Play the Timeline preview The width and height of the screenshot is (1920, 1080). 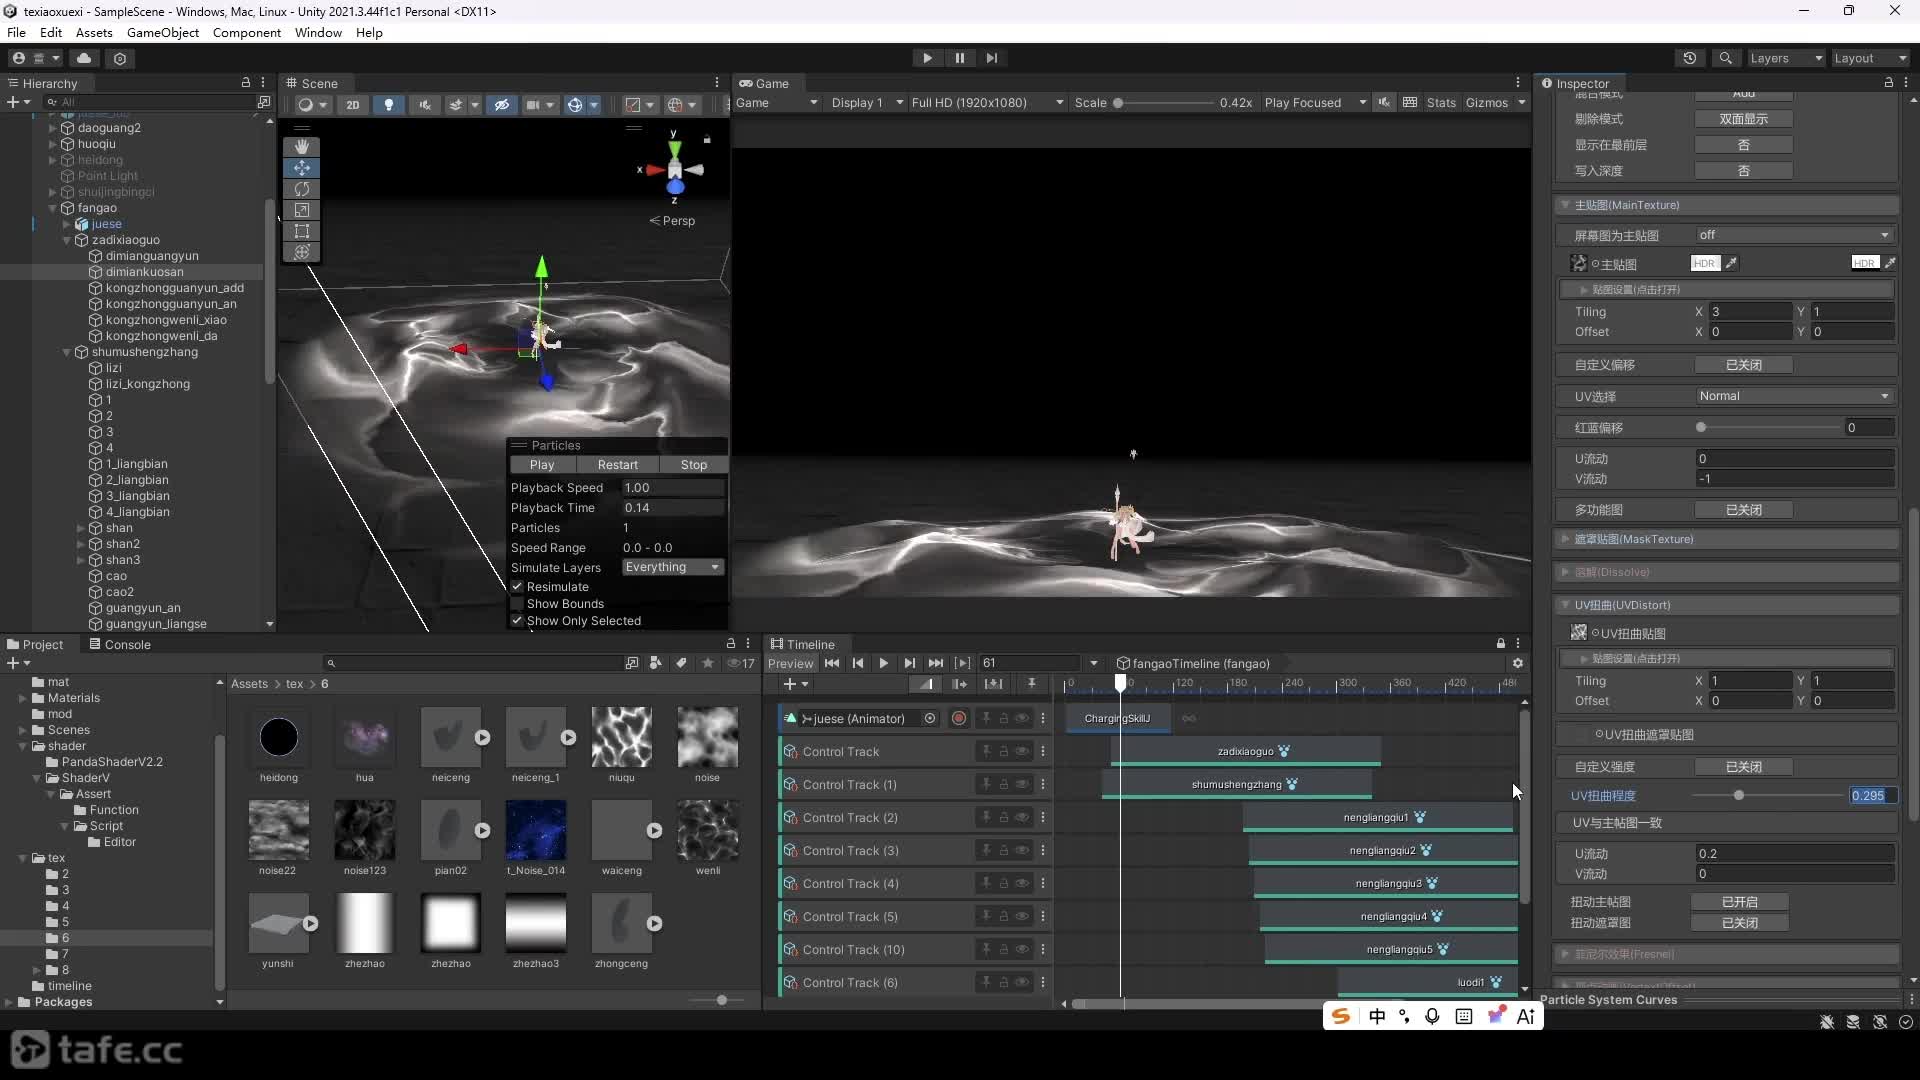(883, 663)
